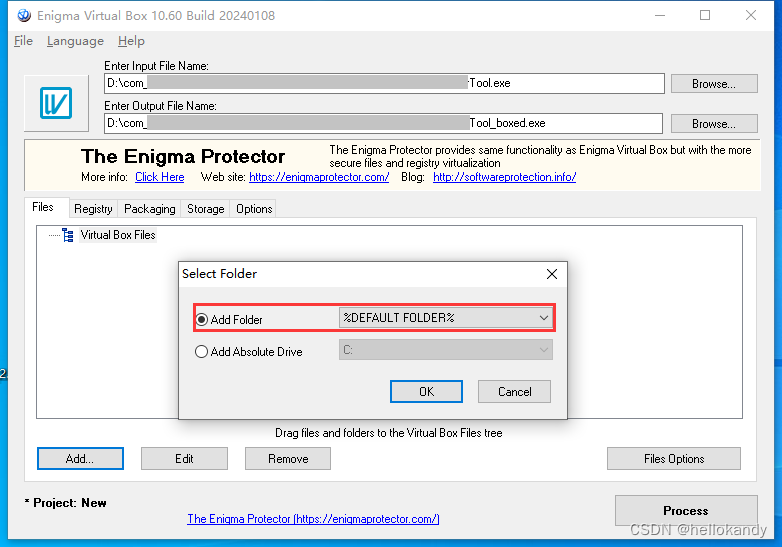Screen dimensions: 782x547
Task: Browse for the input file name
Action: pos(714,84)
